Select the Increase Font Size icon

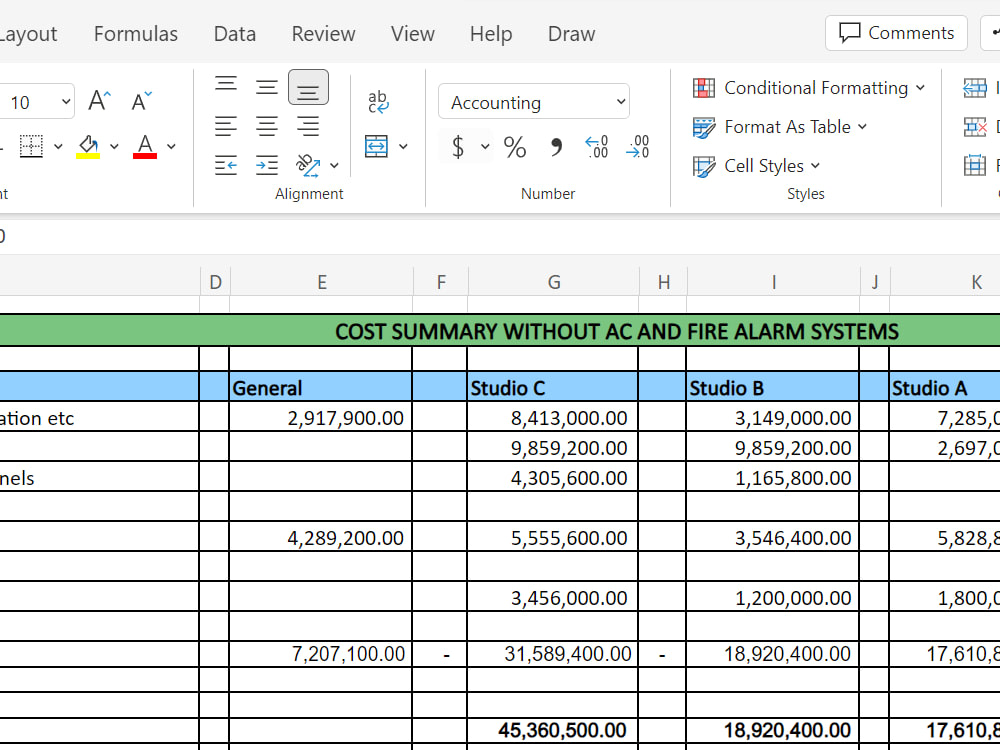[97, 99]
